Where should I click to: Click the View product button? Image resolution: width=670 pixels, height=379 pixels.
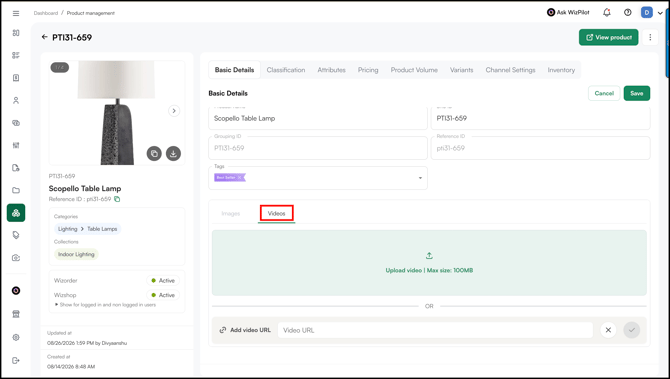tap(608, 37)
